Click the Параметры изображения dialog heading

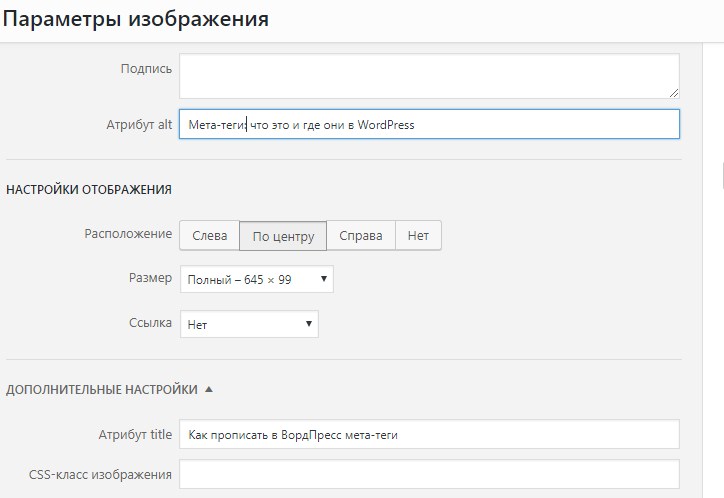coord(136,19)
